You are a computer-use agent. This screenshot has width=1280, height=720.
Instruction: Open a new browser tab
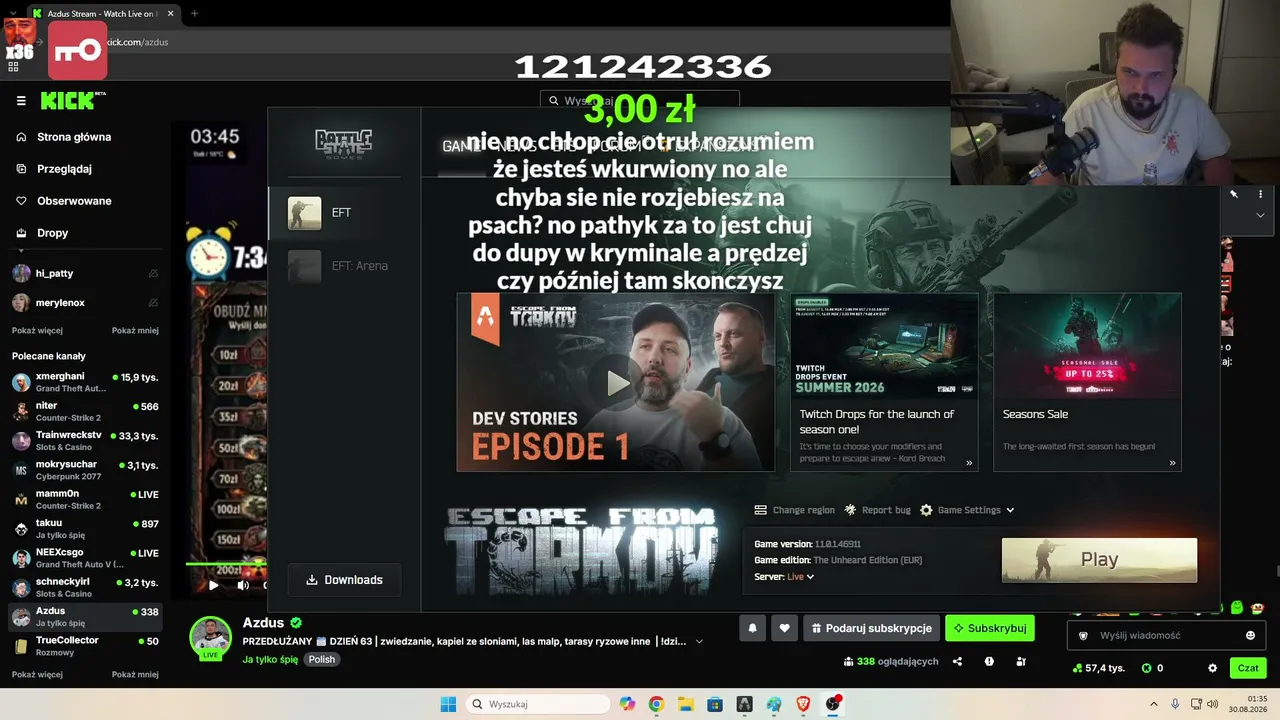(194, 13)
